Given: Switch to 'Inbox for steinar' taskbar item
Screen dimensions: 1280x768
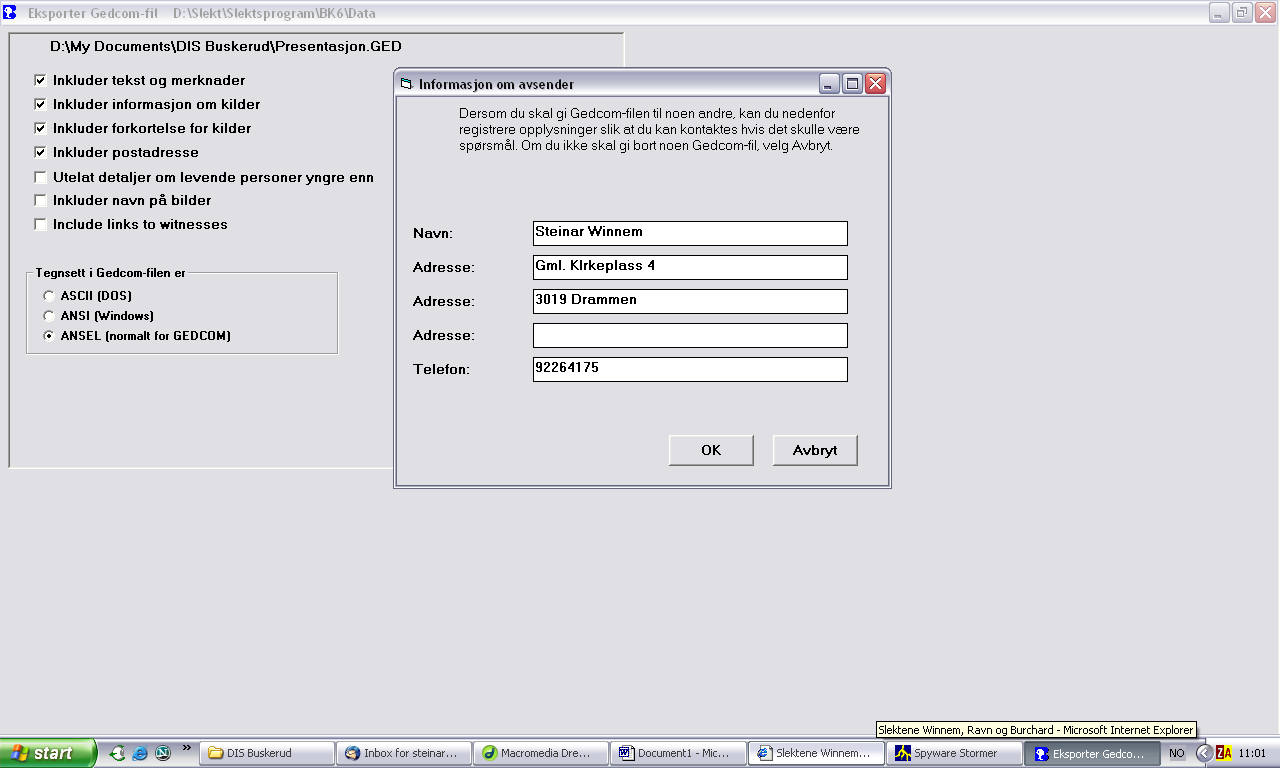Looking at the screenshot, I should click(x=404, y=753).
